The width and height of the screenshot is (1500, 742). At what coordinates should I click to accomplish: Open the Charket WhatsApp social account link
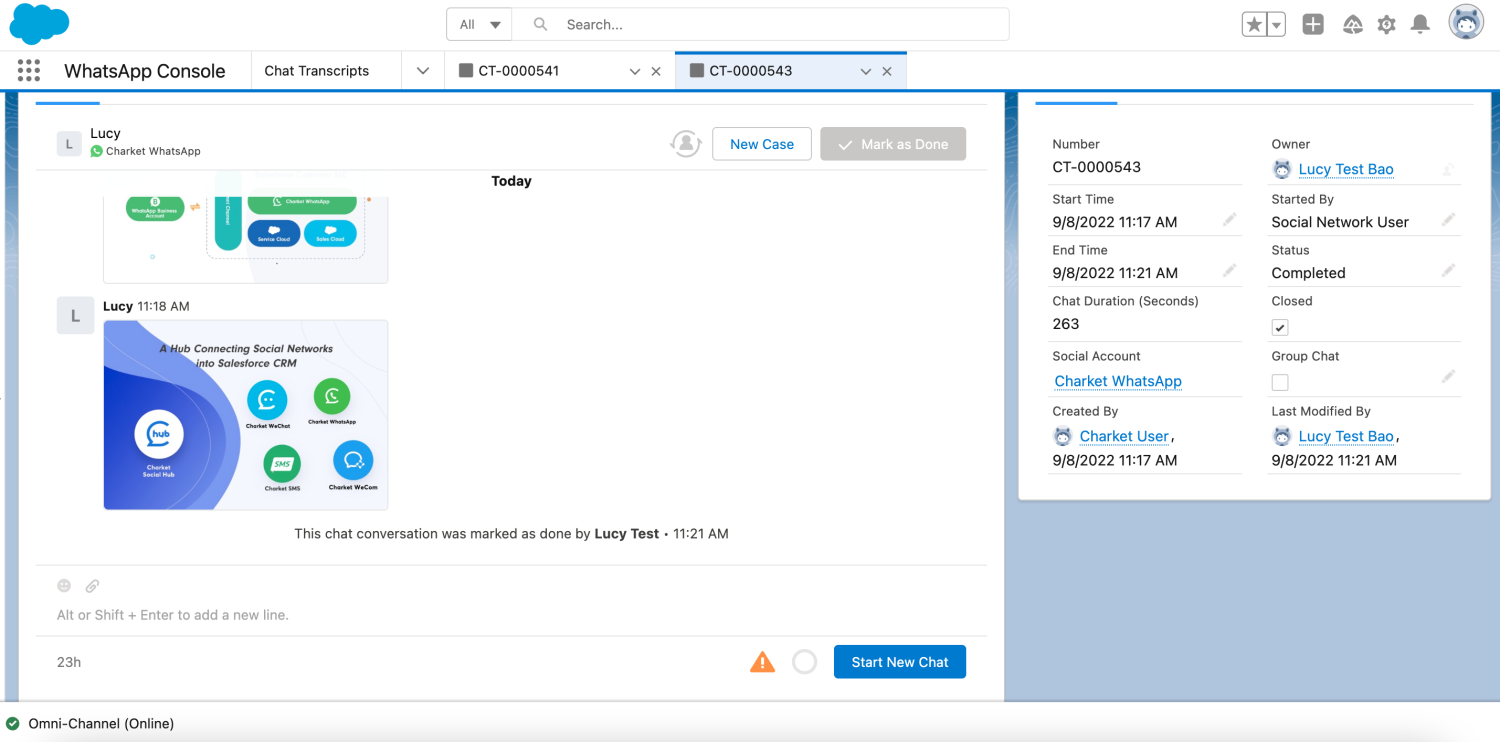1118,381
